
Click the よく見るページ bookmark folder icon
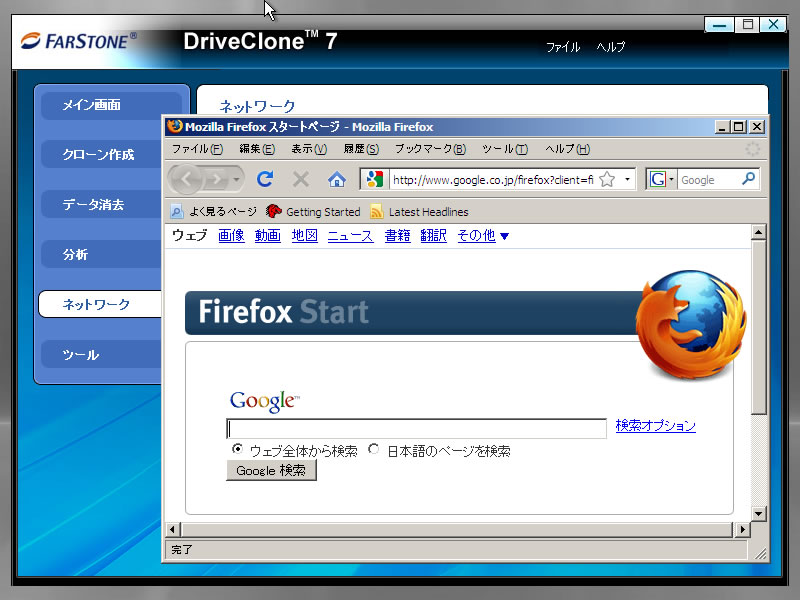click(x=177, y=211)
